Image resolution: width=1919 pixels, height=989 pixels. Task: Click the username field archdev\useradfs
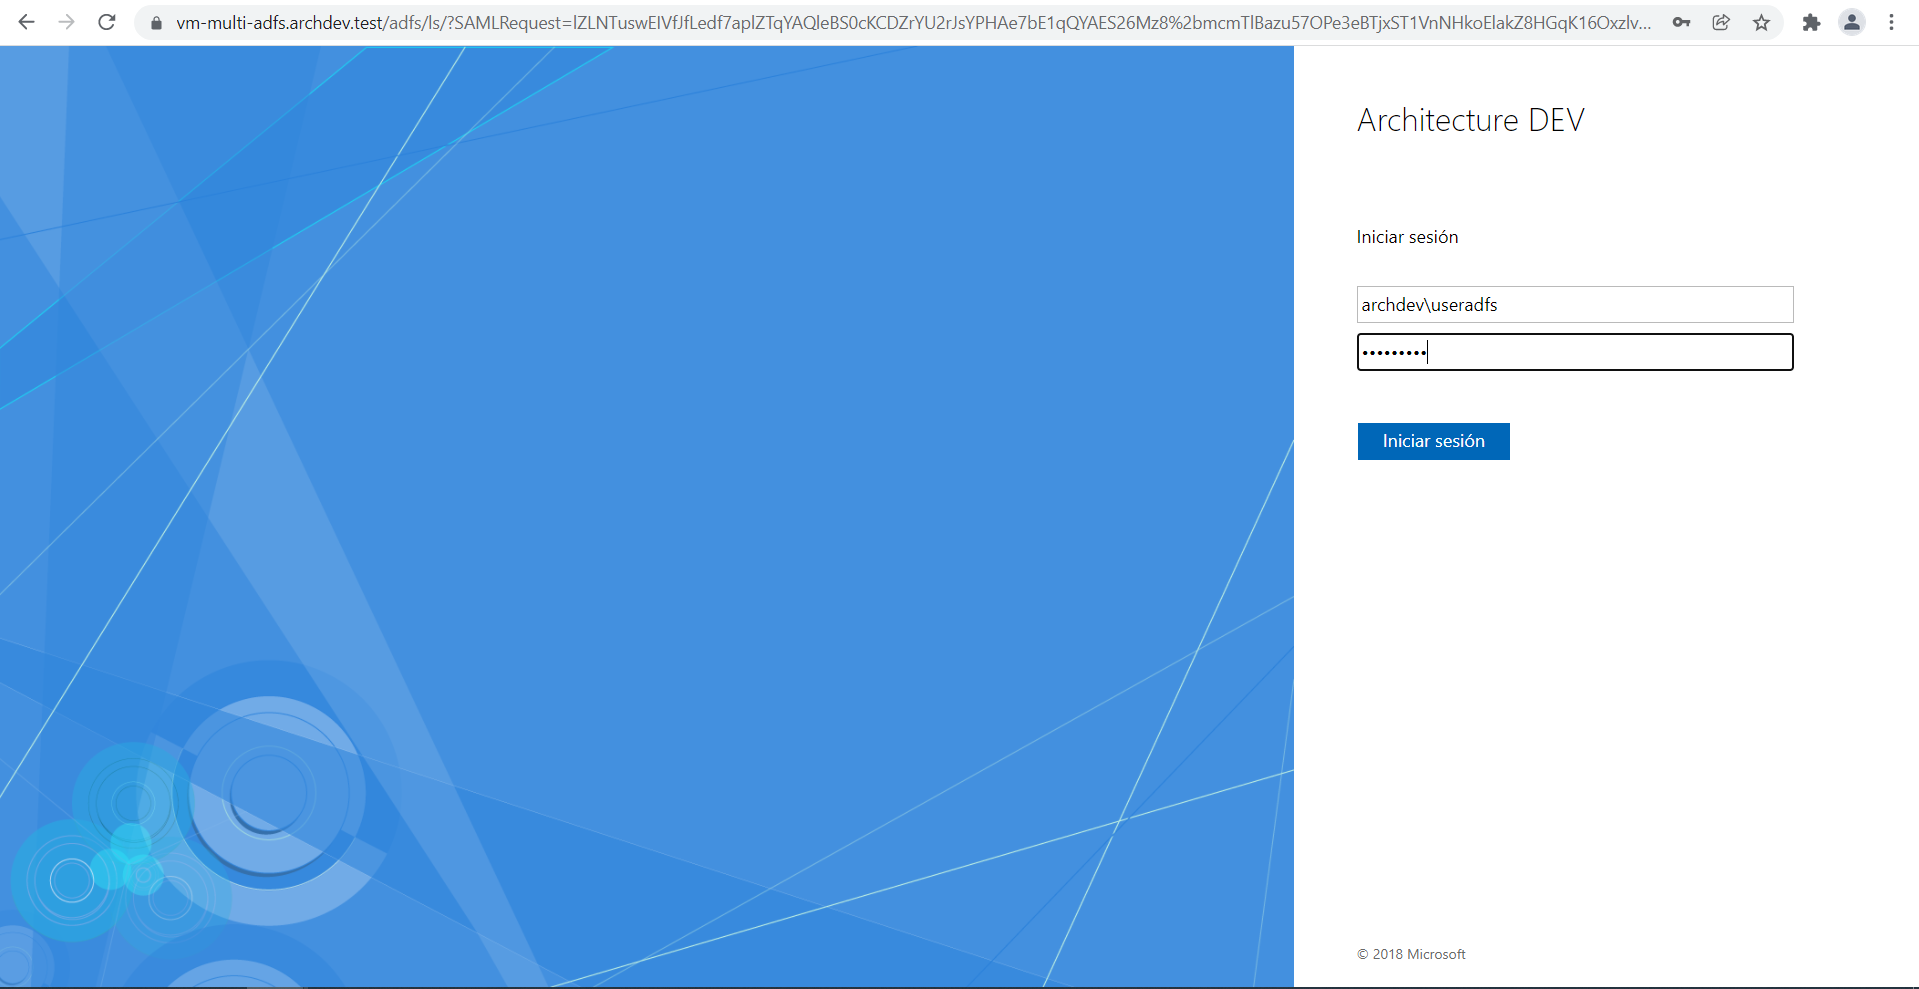tap(1575, 305)
